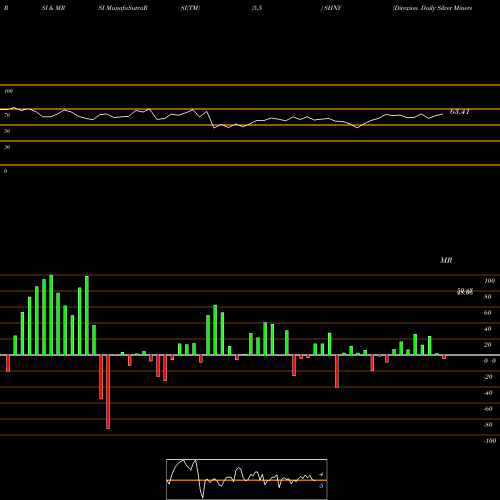The image size is (500, 500).
Task: Click the -80 label on MR axis
Action: click(488, 425)
